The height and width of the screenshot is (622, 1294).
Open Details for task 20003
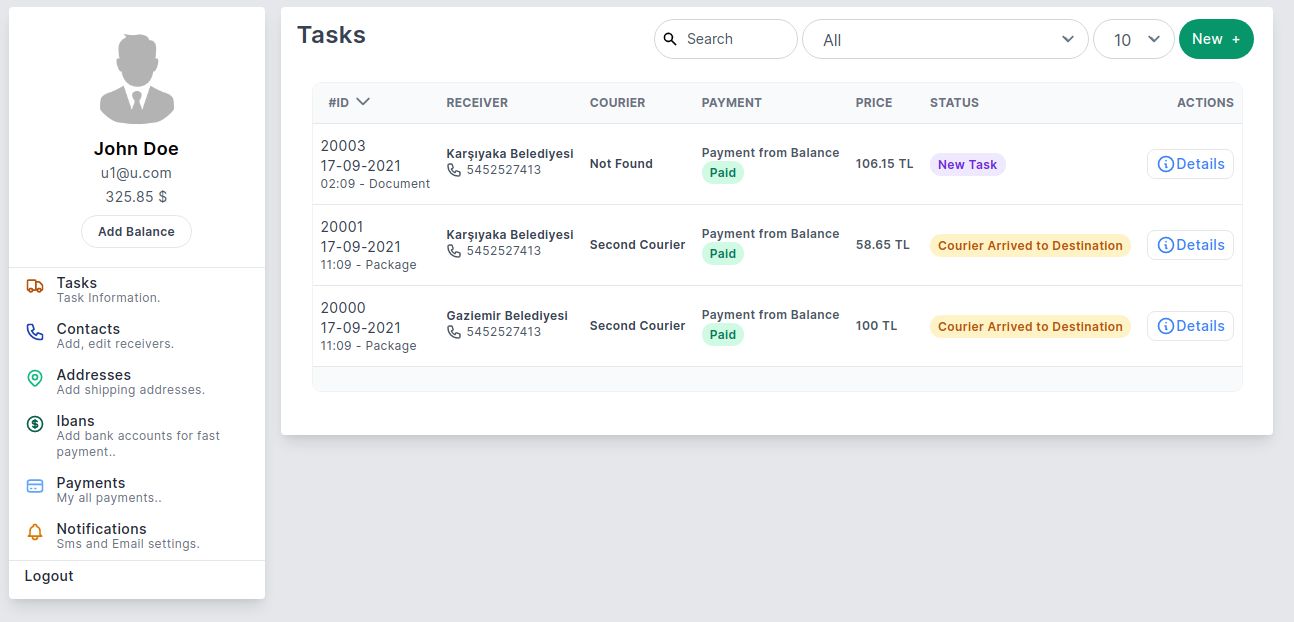click(x=1190, y=164)
